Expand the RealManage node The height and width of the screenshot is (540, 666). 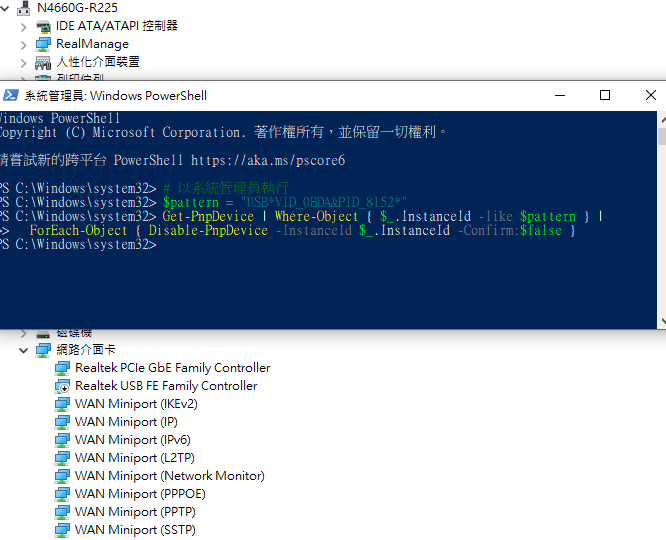pos(24,44)
